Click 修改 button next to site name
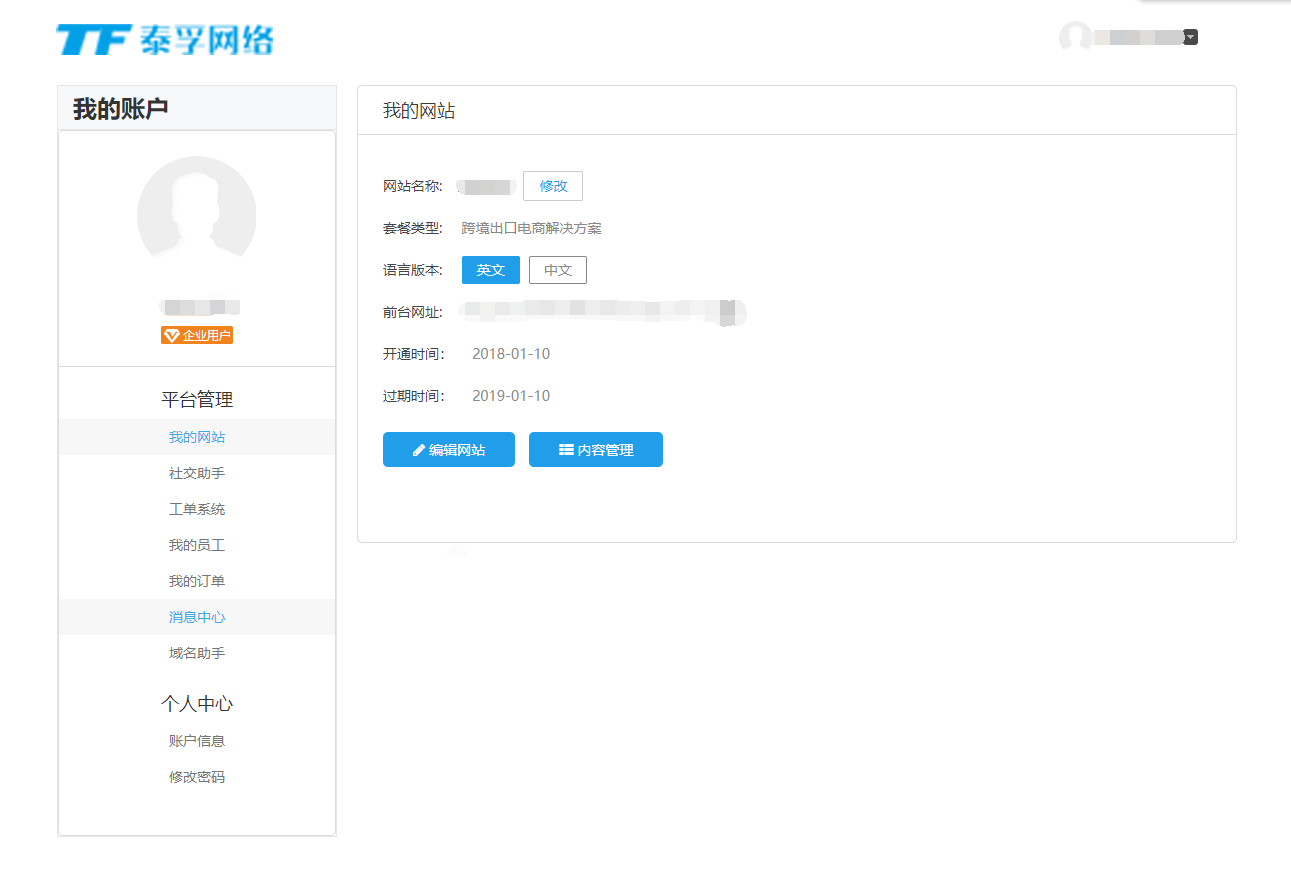Image resolution: width=1291 pixels, height=870 pixels. point(552,186)
